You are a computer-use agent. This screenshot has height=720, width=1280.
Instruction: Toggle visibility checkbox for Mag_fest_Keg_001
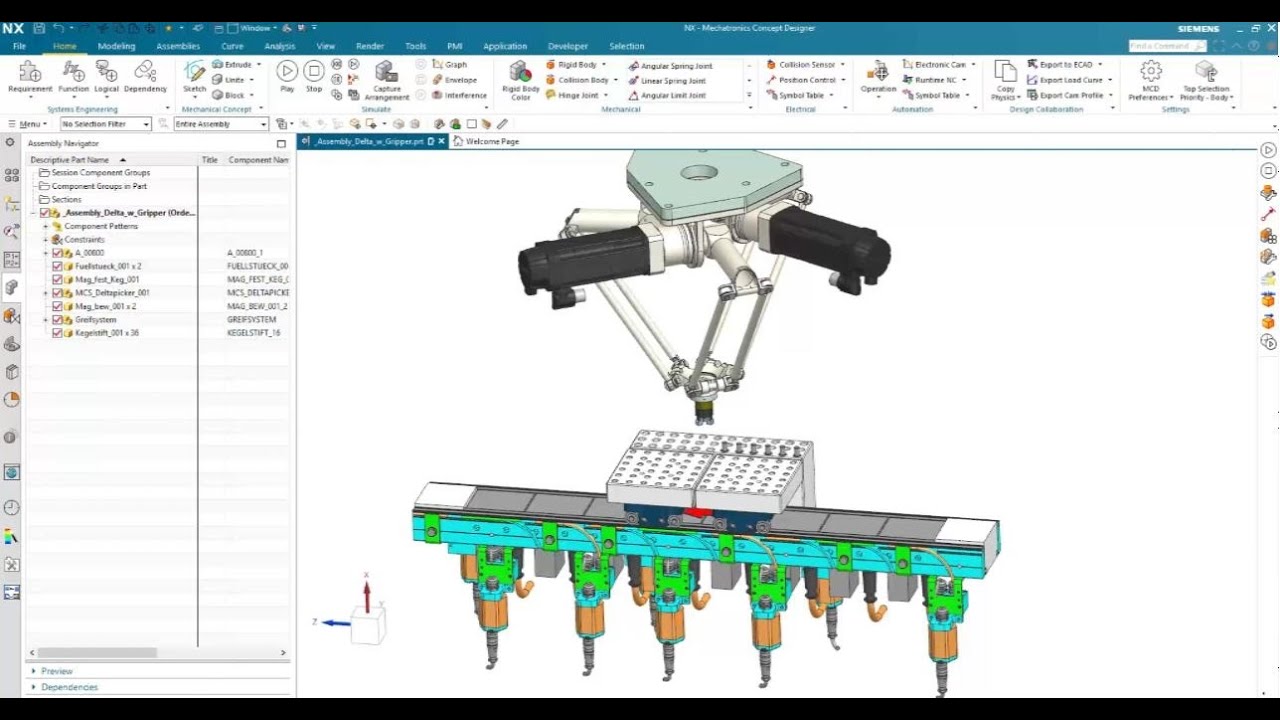point(57,280)
